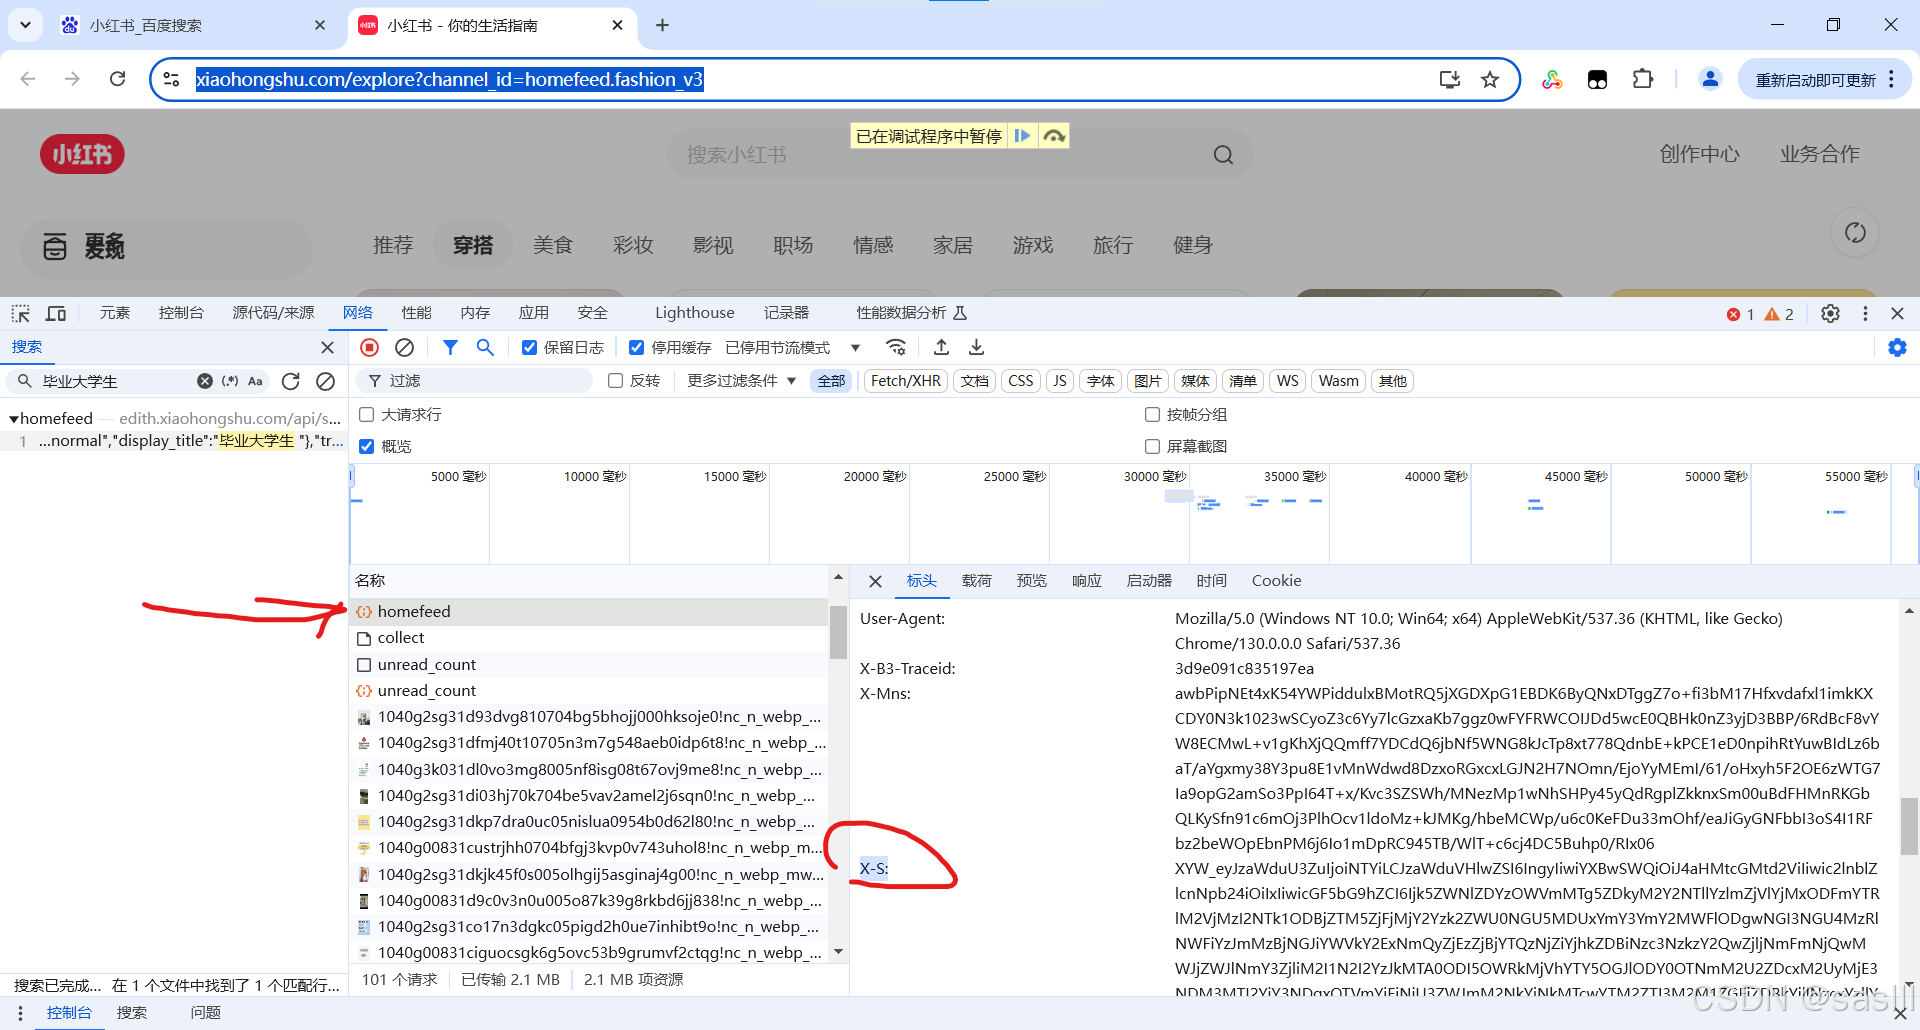Open network conditions wifi icon
The image size is (1920, 1030).
point(896,347)
